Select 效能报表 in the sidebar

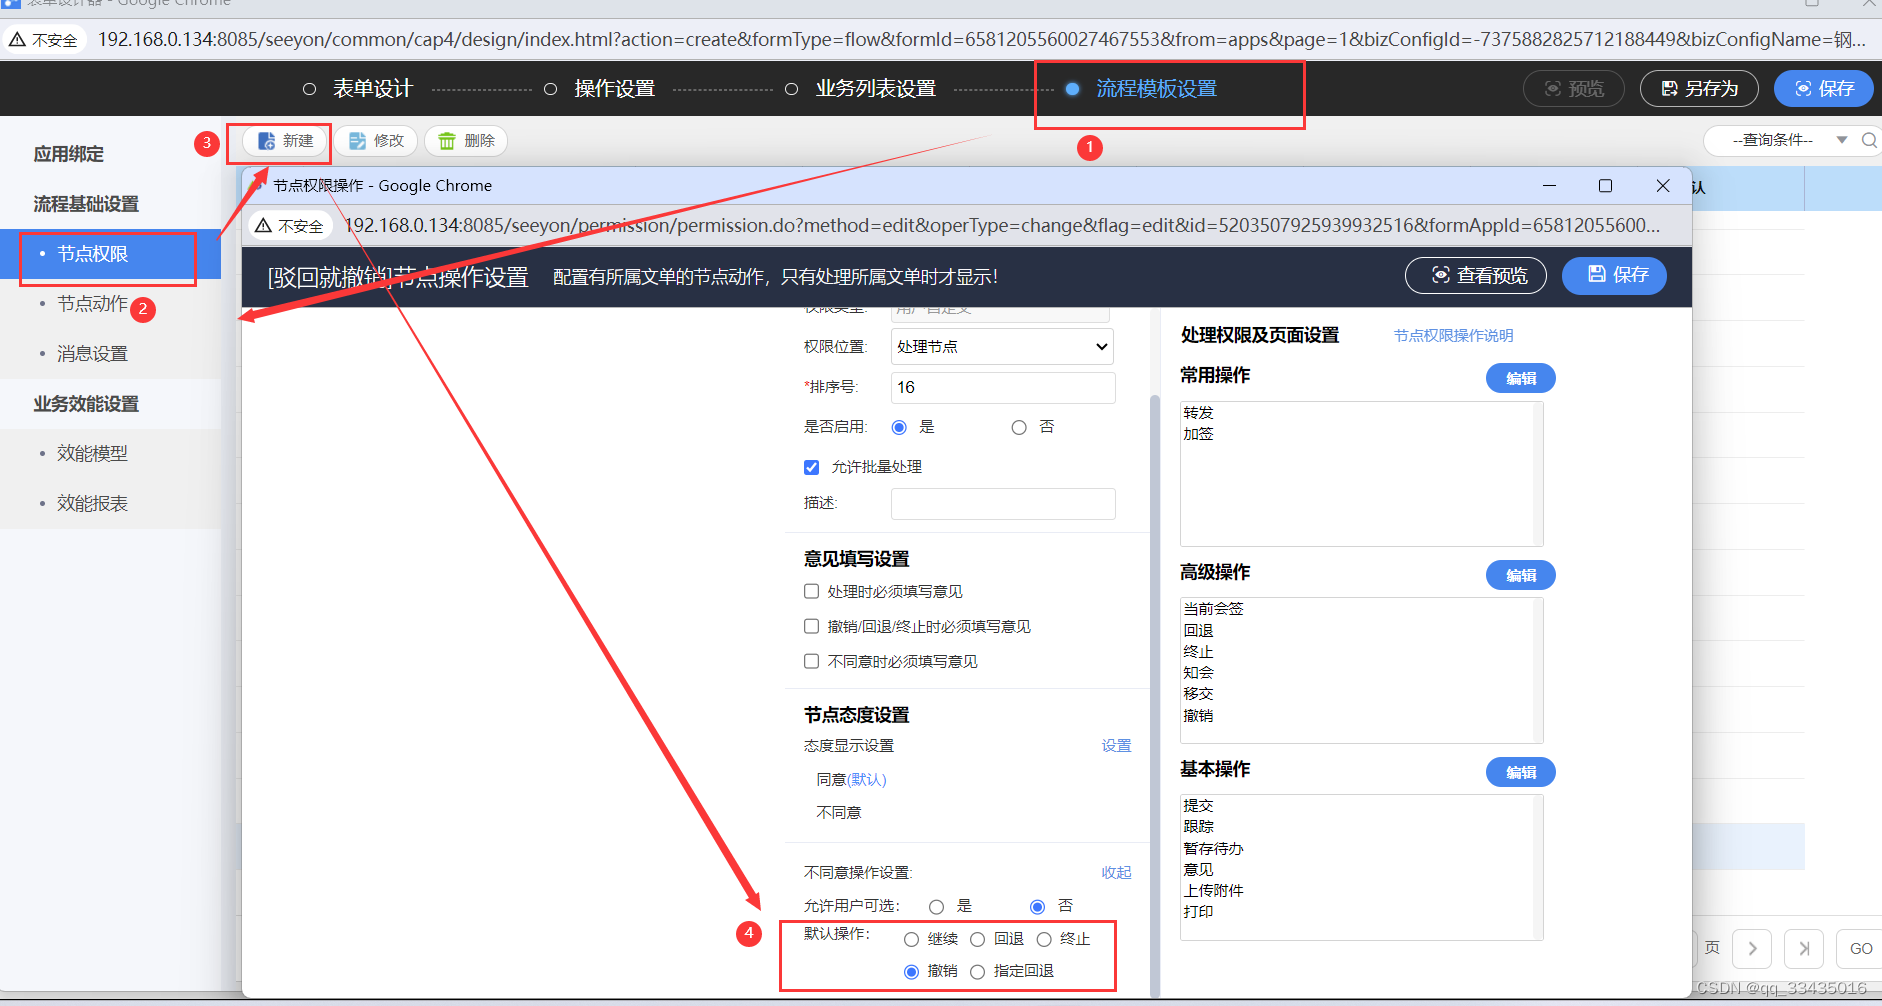pyautogui.click(x=92, y=504)
